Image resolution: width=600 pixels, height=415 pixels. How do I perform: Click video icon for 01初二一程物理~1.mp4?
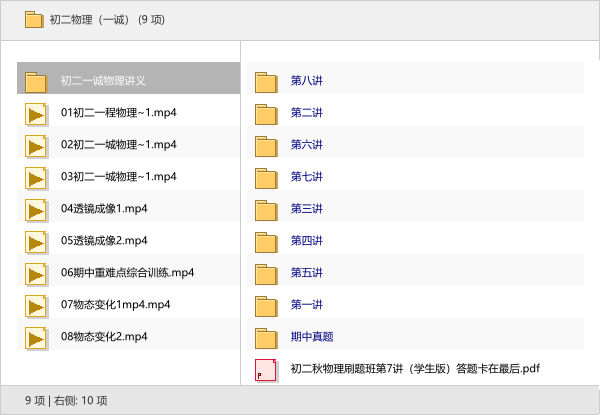(x=36, y=113)
